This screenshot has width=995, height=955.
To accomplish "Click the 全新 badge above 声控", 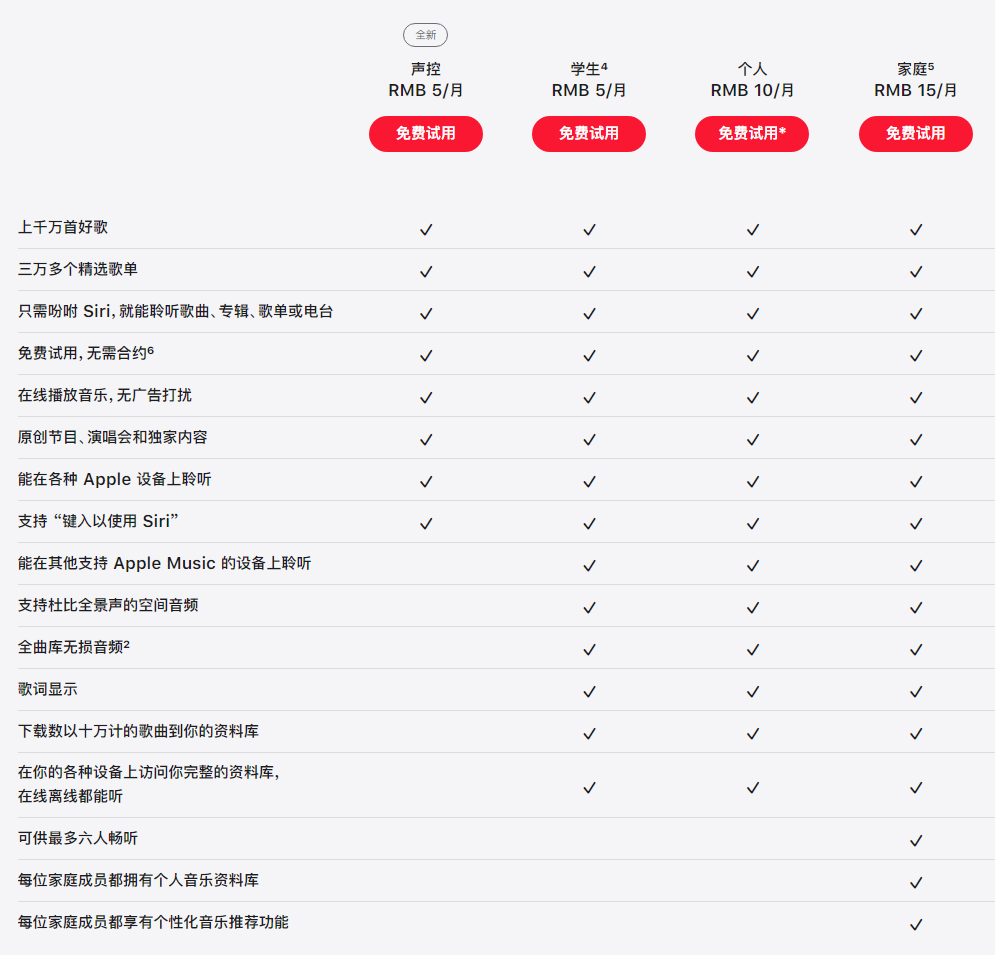I will (425, 35).
